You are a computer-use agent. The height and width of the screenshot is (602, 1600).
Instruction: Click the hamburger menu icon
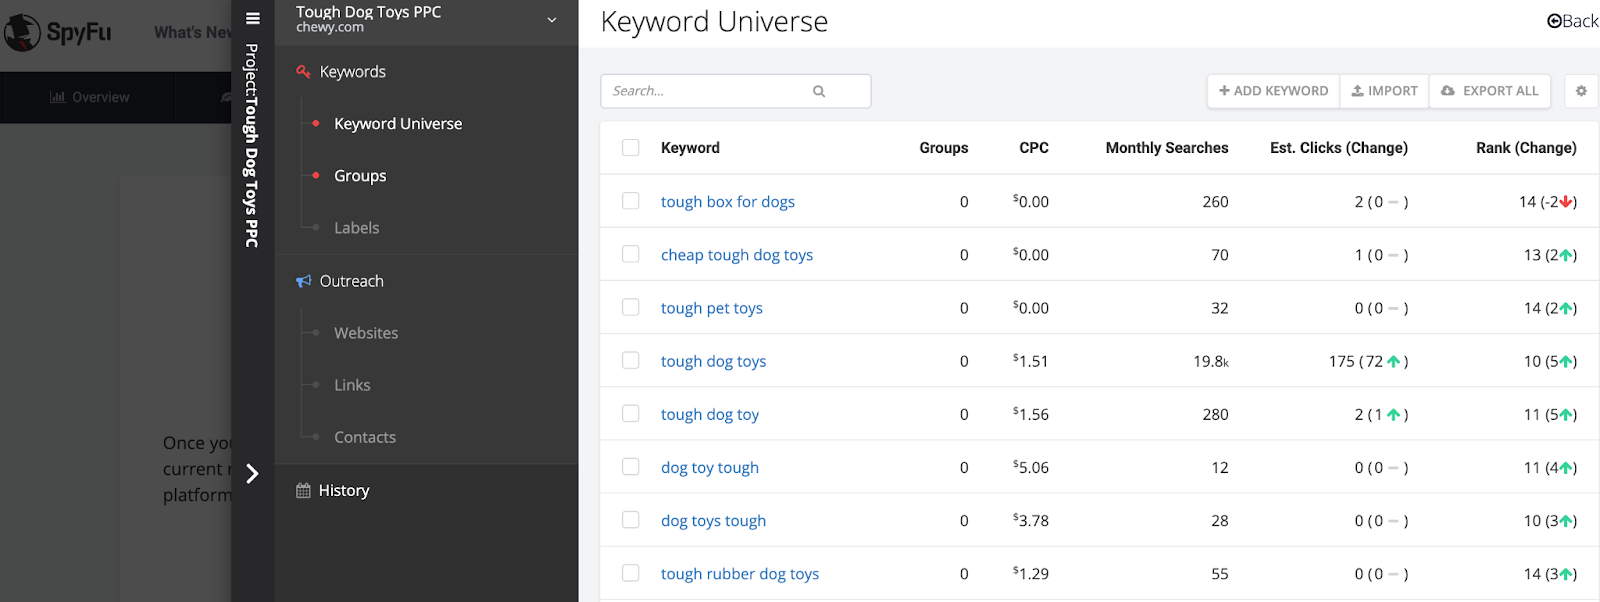click(x=253, y=18)
